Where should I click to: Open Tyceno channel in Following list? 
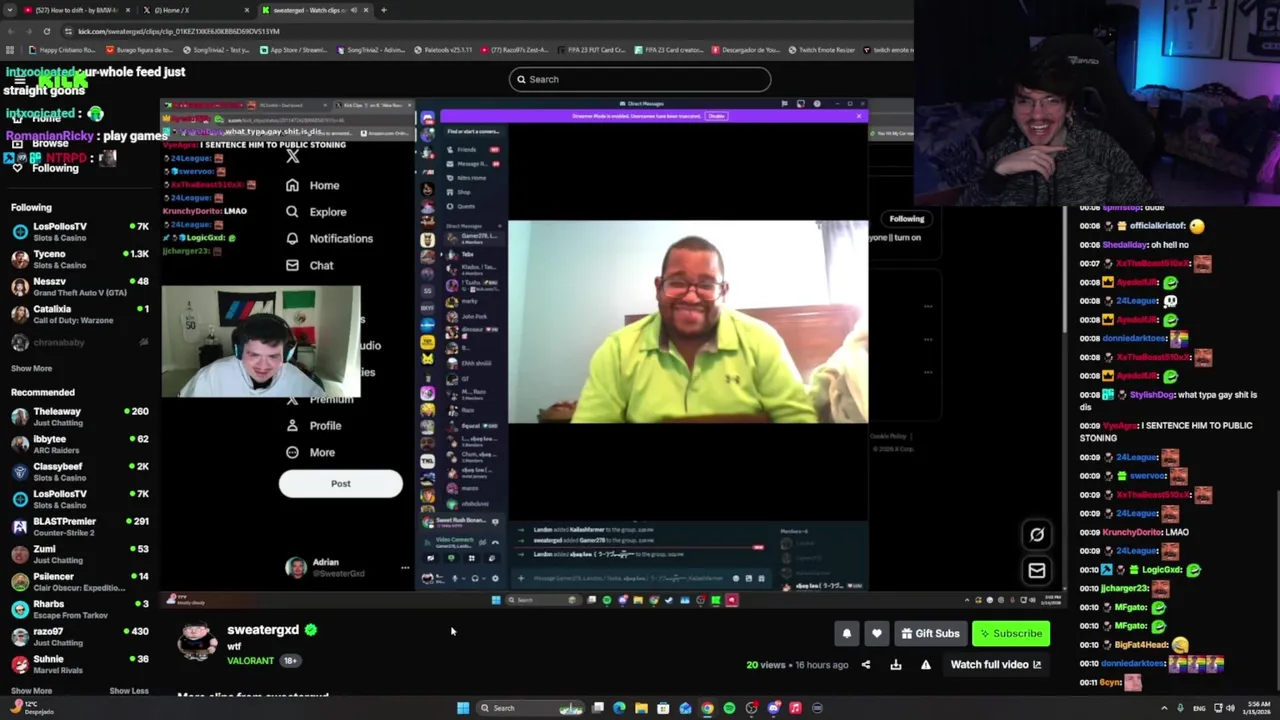(x=79, y=259)
